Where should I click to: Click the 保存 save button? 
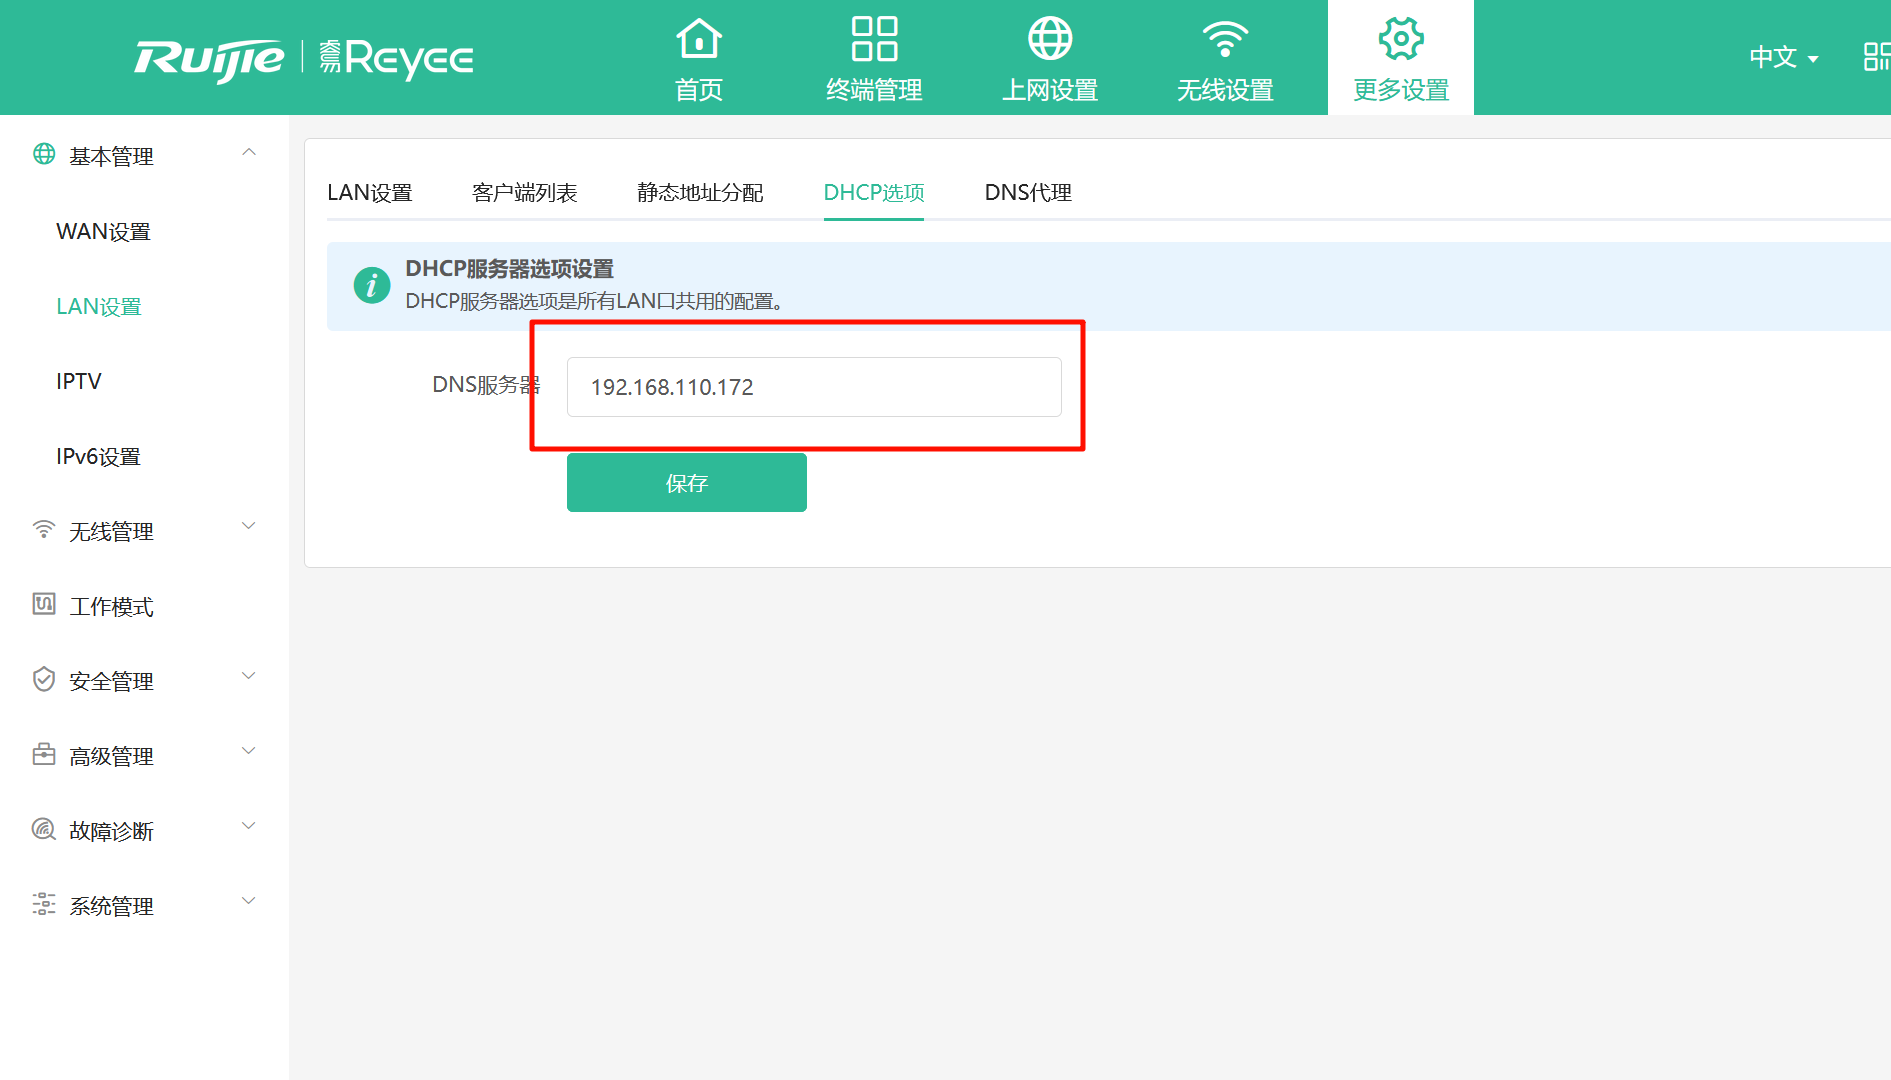[686, 483]
